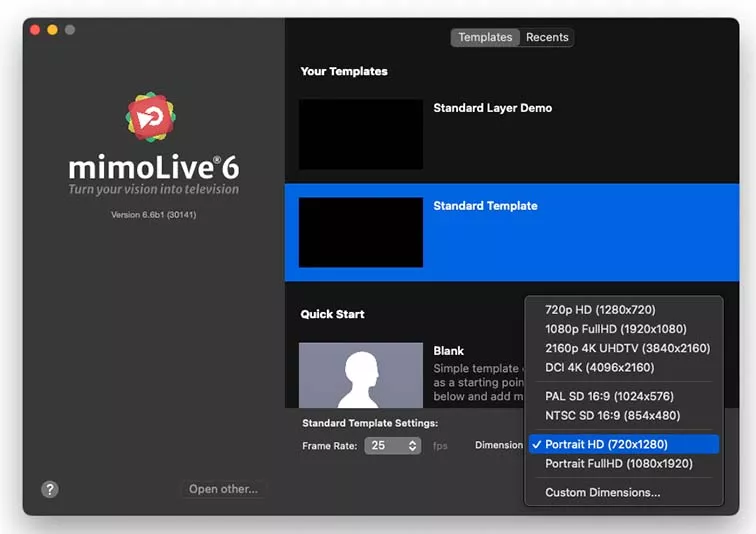Switch to the Templates tab
Screen dimensions: 756x534
coord(485,37)
